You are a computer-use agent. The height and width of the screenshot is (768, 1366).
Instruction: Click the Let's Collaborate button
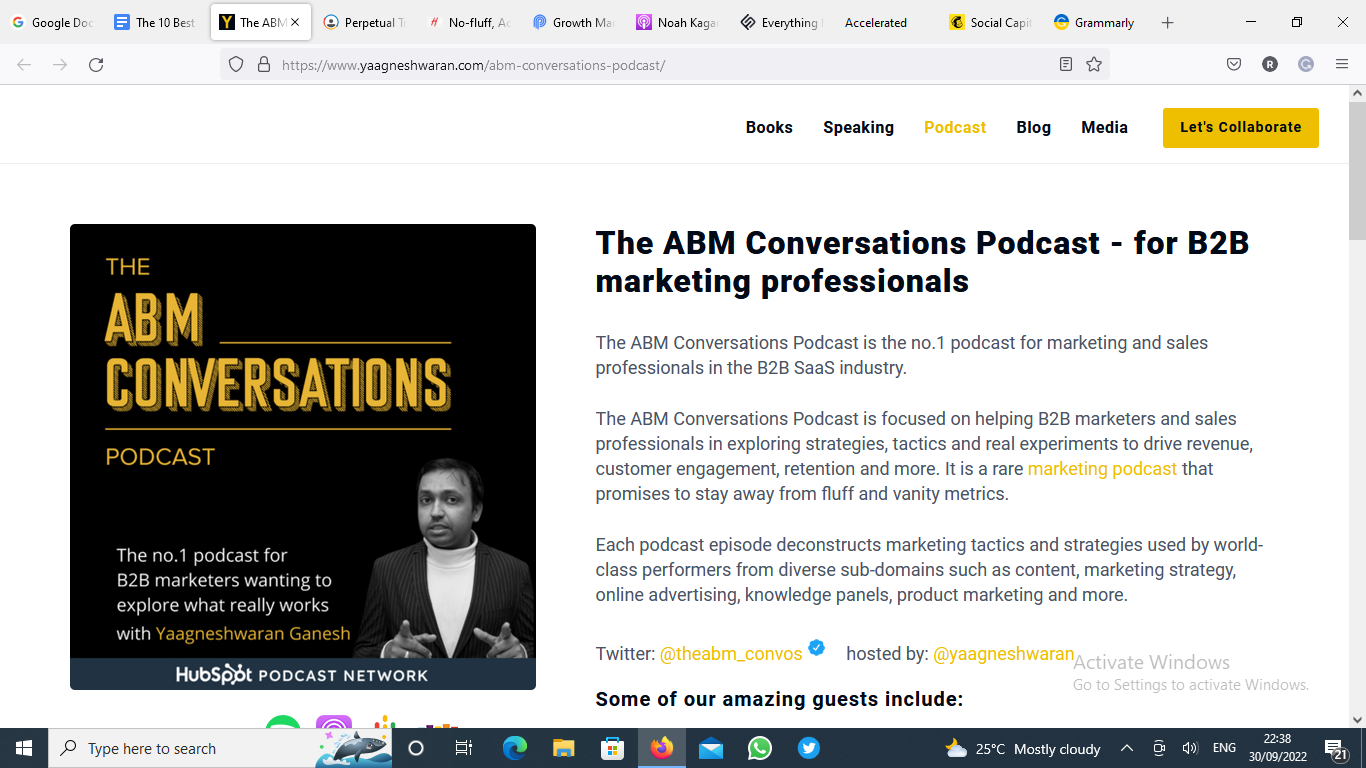pyautogui.click(x=1240, y=127)
